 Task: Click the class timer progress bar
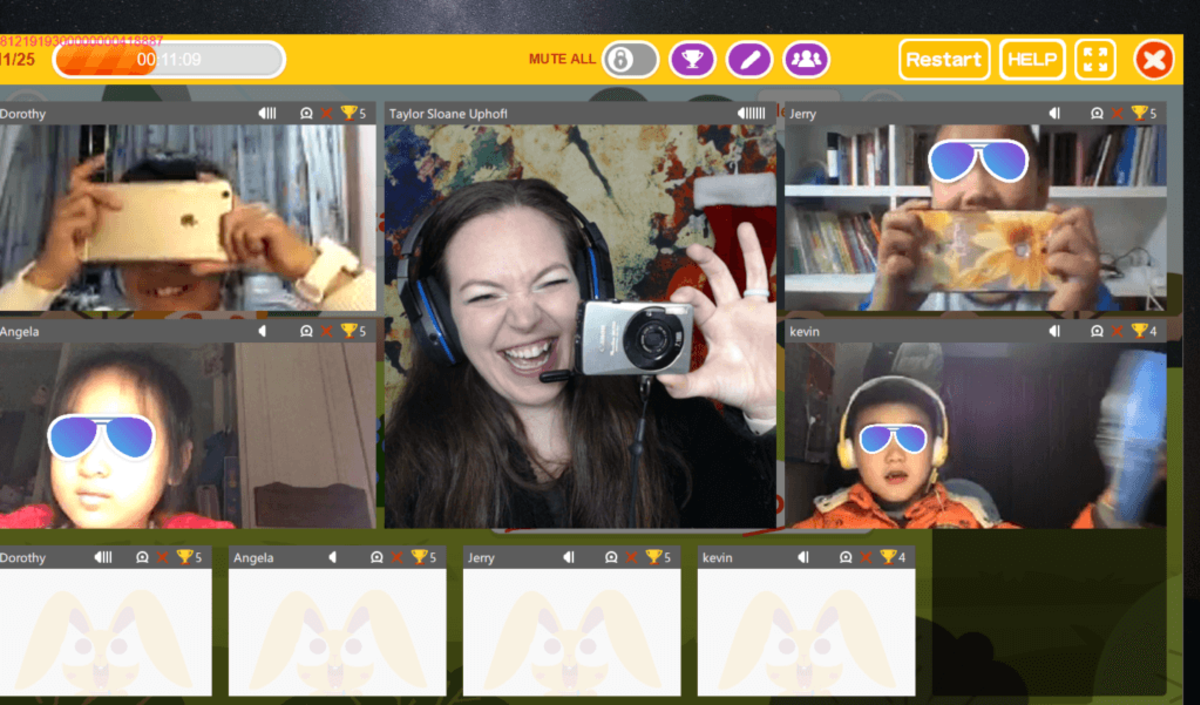(x=169, y=60)
